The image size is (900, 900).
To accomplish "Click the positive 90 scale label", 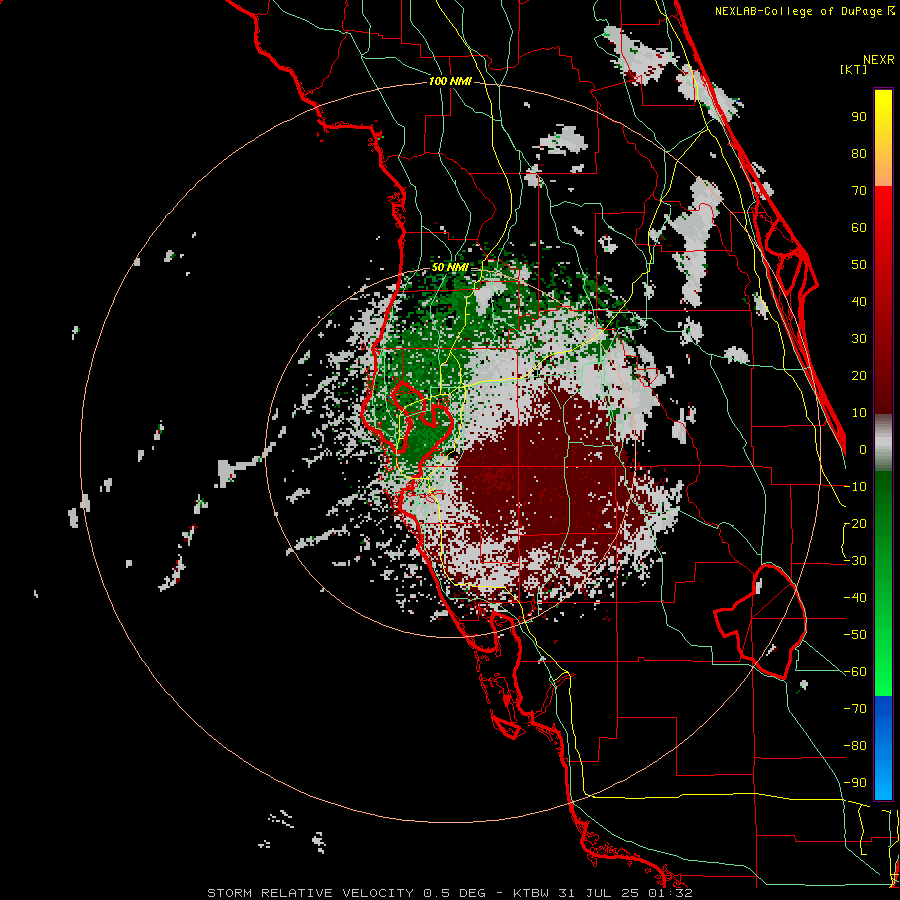I will (x=859, y=117).
